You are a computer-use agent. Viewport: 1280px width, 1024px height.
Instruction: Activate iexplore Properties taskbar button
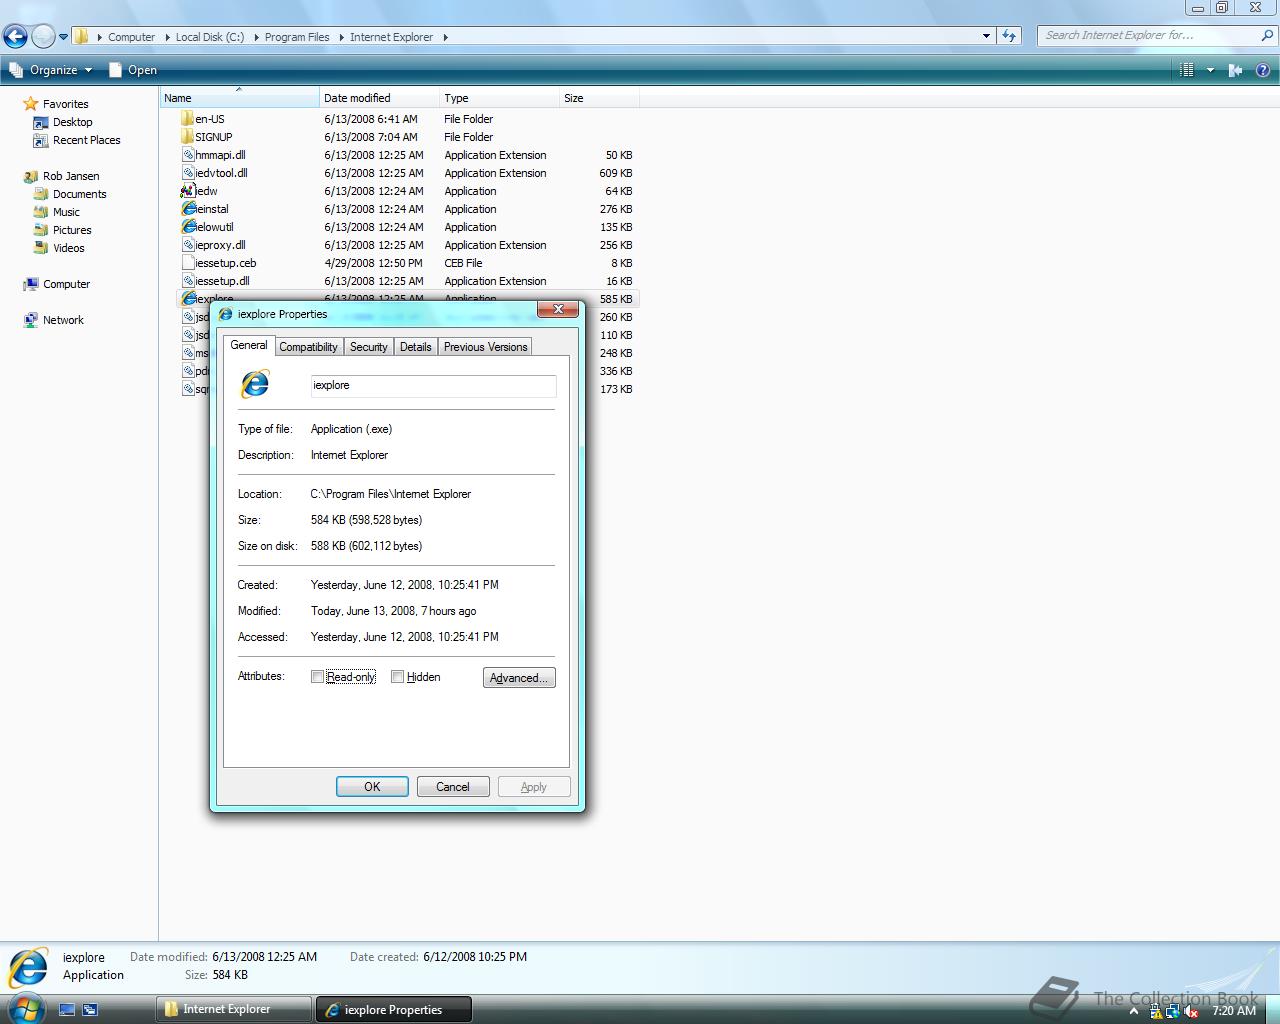point(393,1009)
